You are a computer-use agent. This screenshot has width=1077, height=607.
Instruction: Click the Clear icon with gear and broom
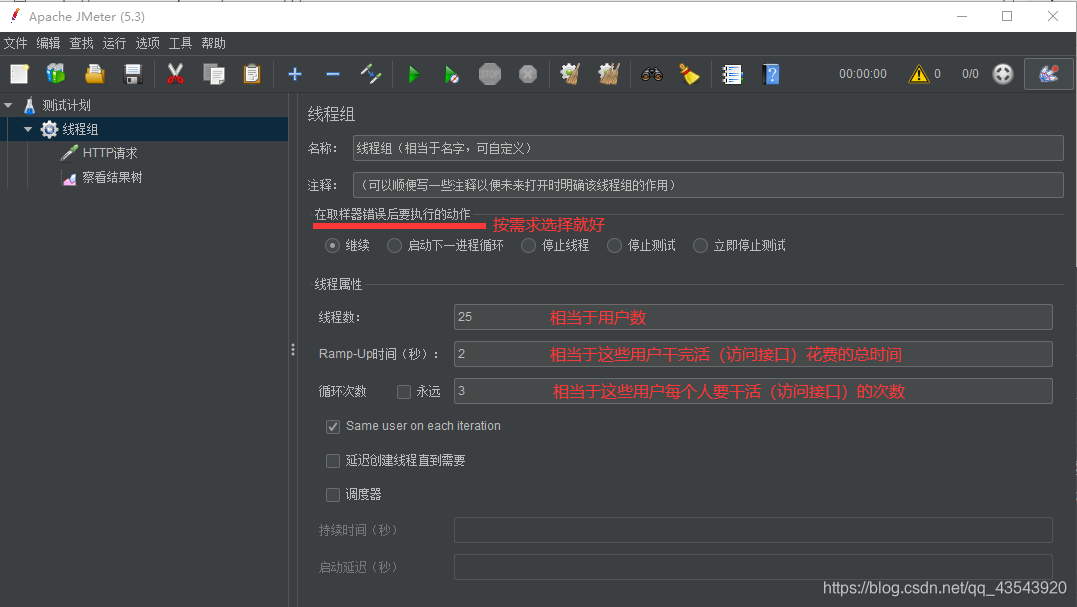pyautogui.click(x=570, y=74)
